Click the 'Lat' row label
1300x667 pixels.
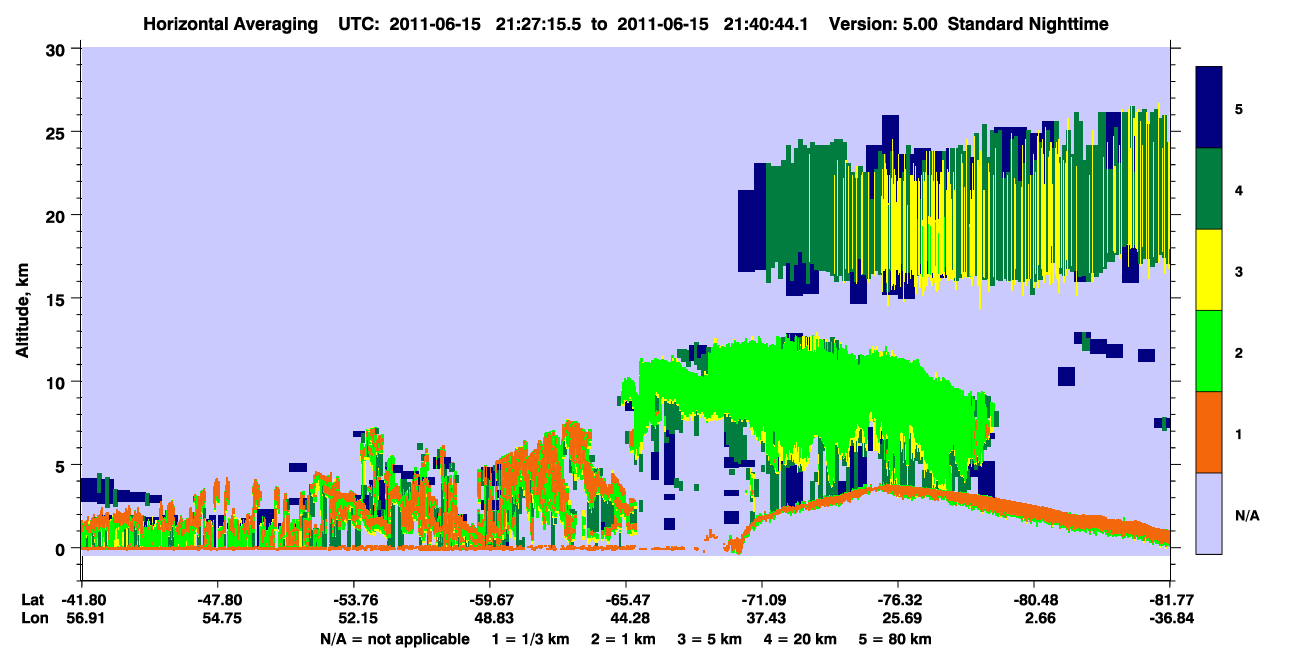[33, 600]
